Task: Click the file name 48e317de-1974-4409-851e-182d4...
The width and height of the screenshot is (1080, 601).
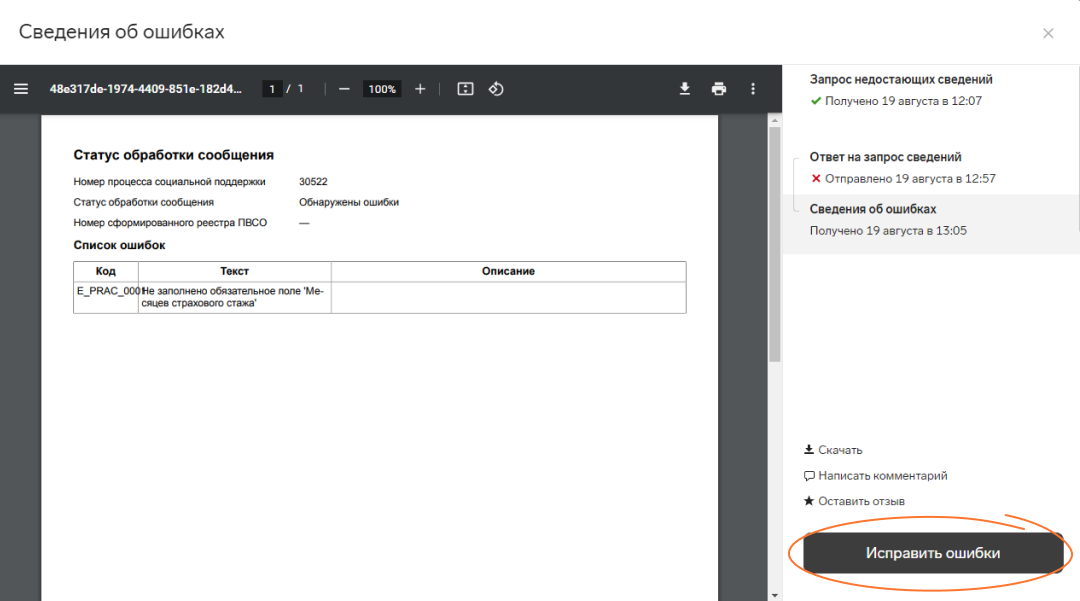Action: click(x=145, y=89)
